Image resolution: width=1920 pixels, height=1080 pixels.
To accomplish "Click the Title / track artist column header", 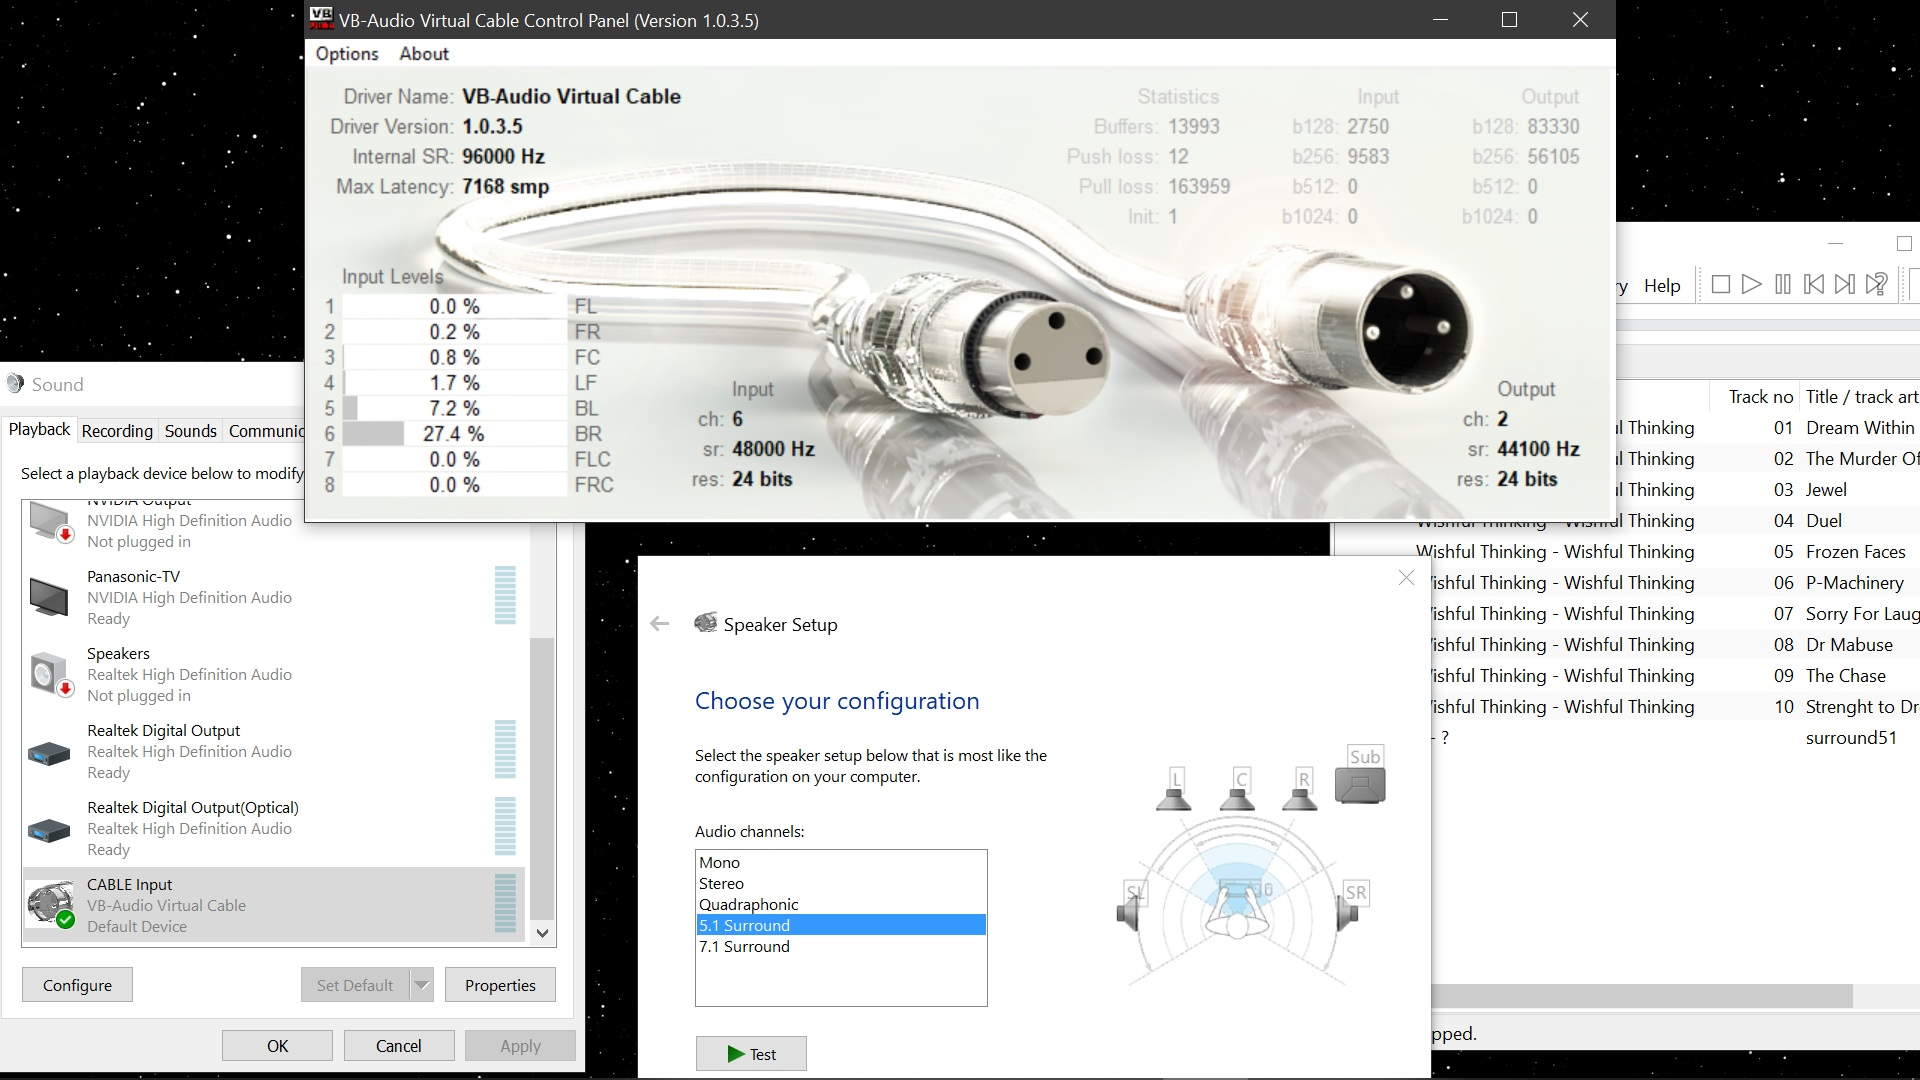I will [x=1860, y=397].
